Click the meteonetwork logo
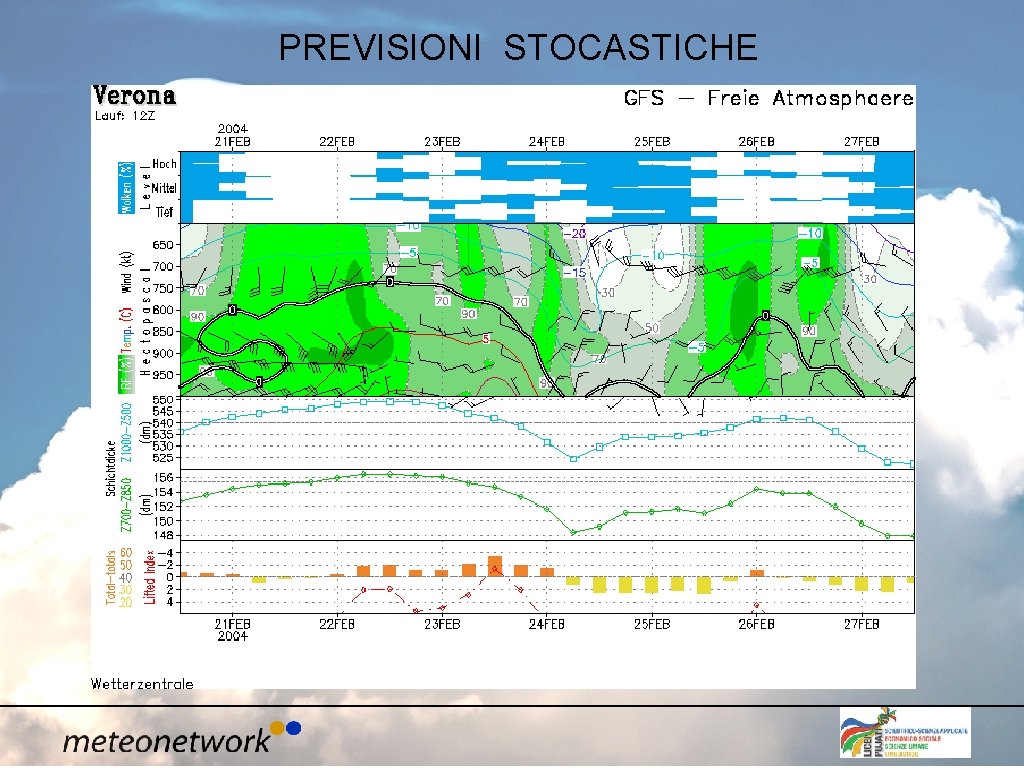The height and width of the screenshot is (768, 1024). point(182,737)
